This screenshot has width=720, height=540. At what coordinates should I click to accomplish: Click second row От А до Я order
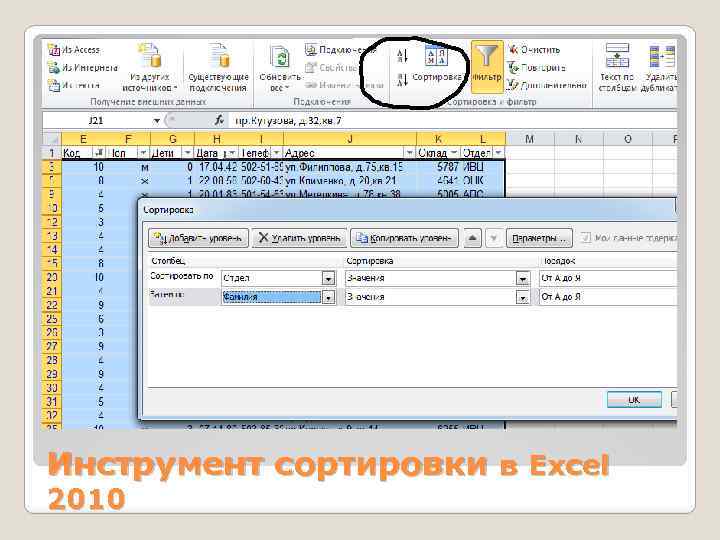click(x=608, y=297)
